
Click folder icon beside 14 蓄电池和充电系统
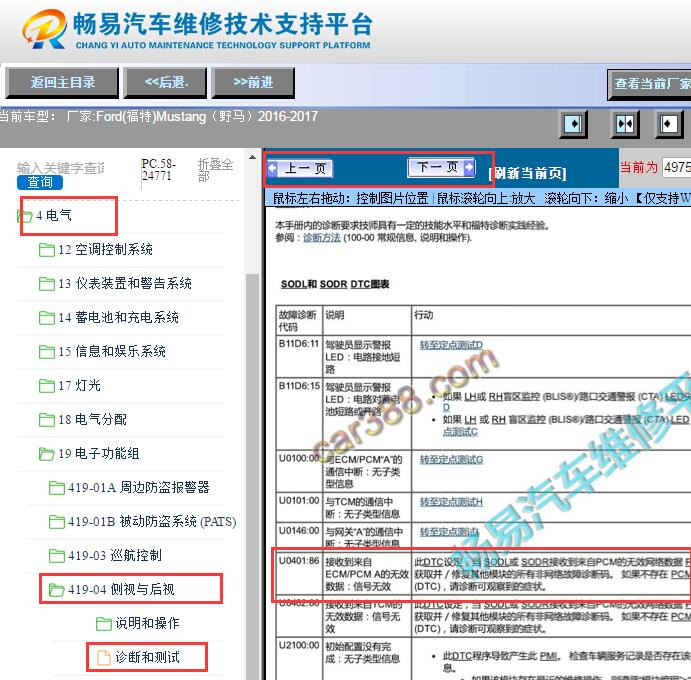click(47, 318)
